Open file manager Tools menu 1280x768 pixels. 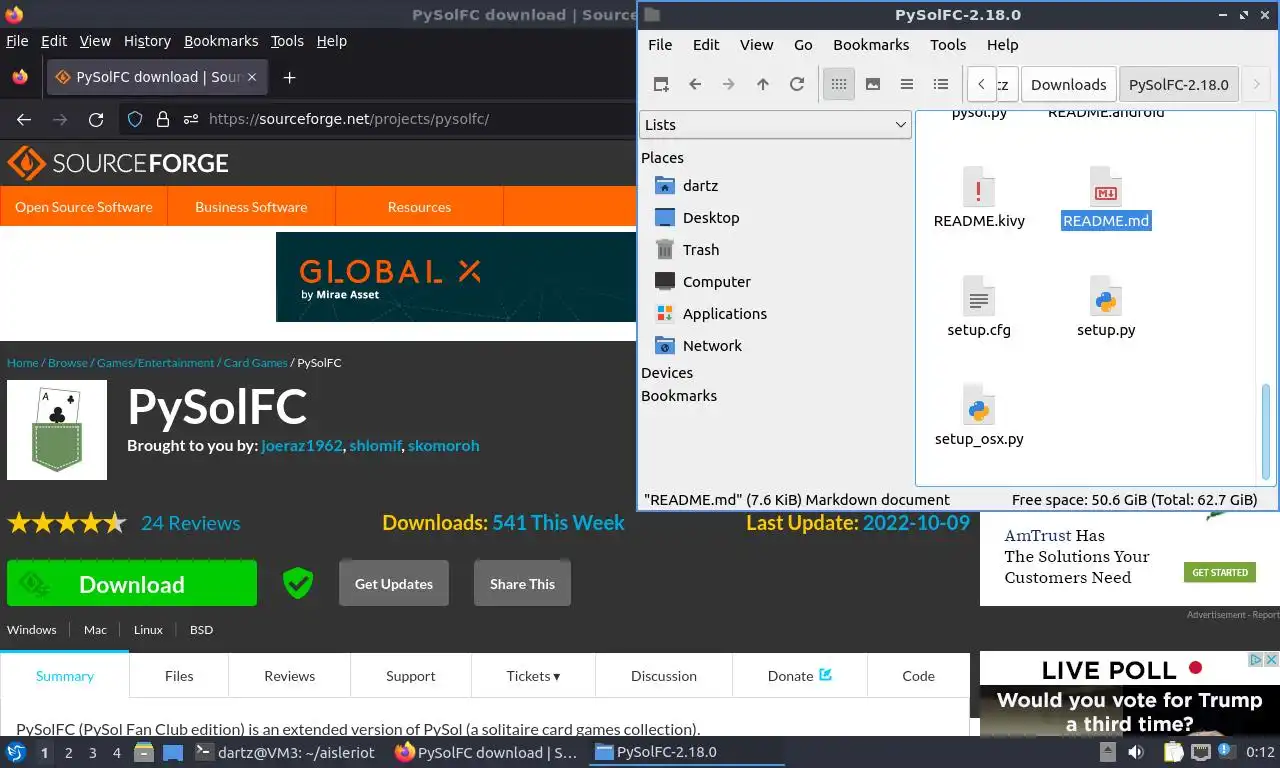pos(948,45)
